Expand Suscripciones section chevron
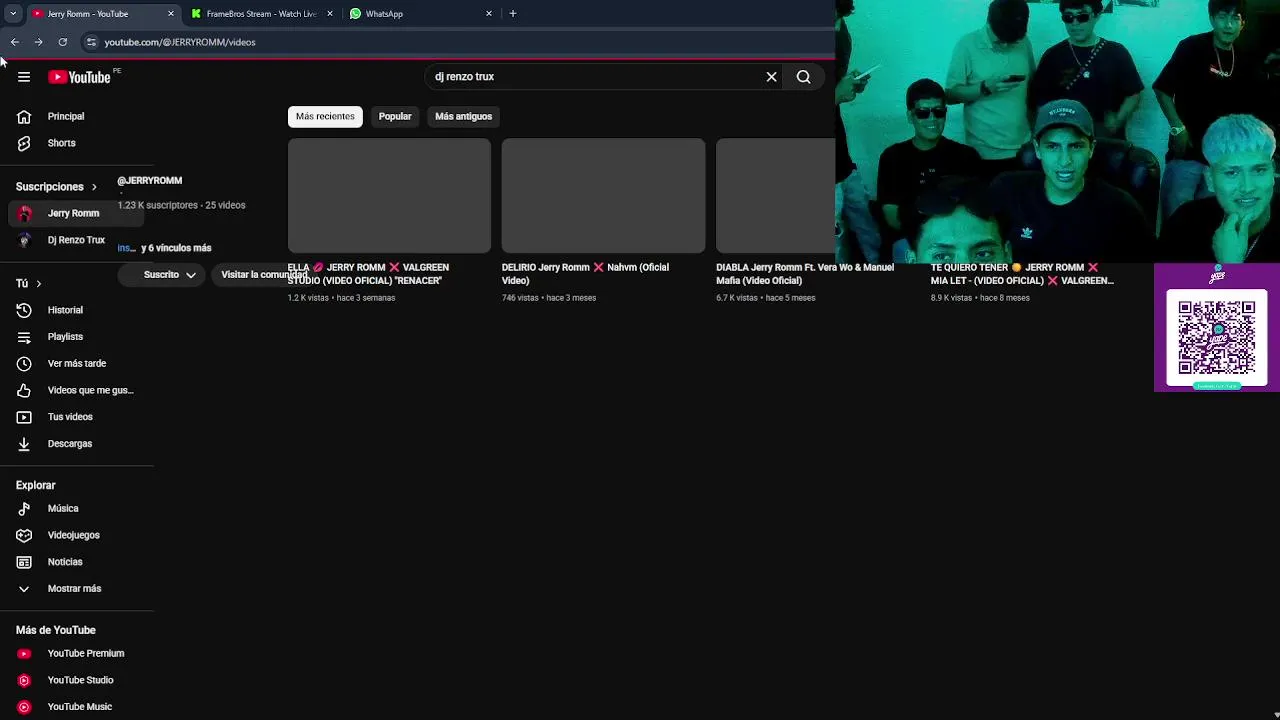This screenshot has height=720, width=1280. tap(94, 187)
